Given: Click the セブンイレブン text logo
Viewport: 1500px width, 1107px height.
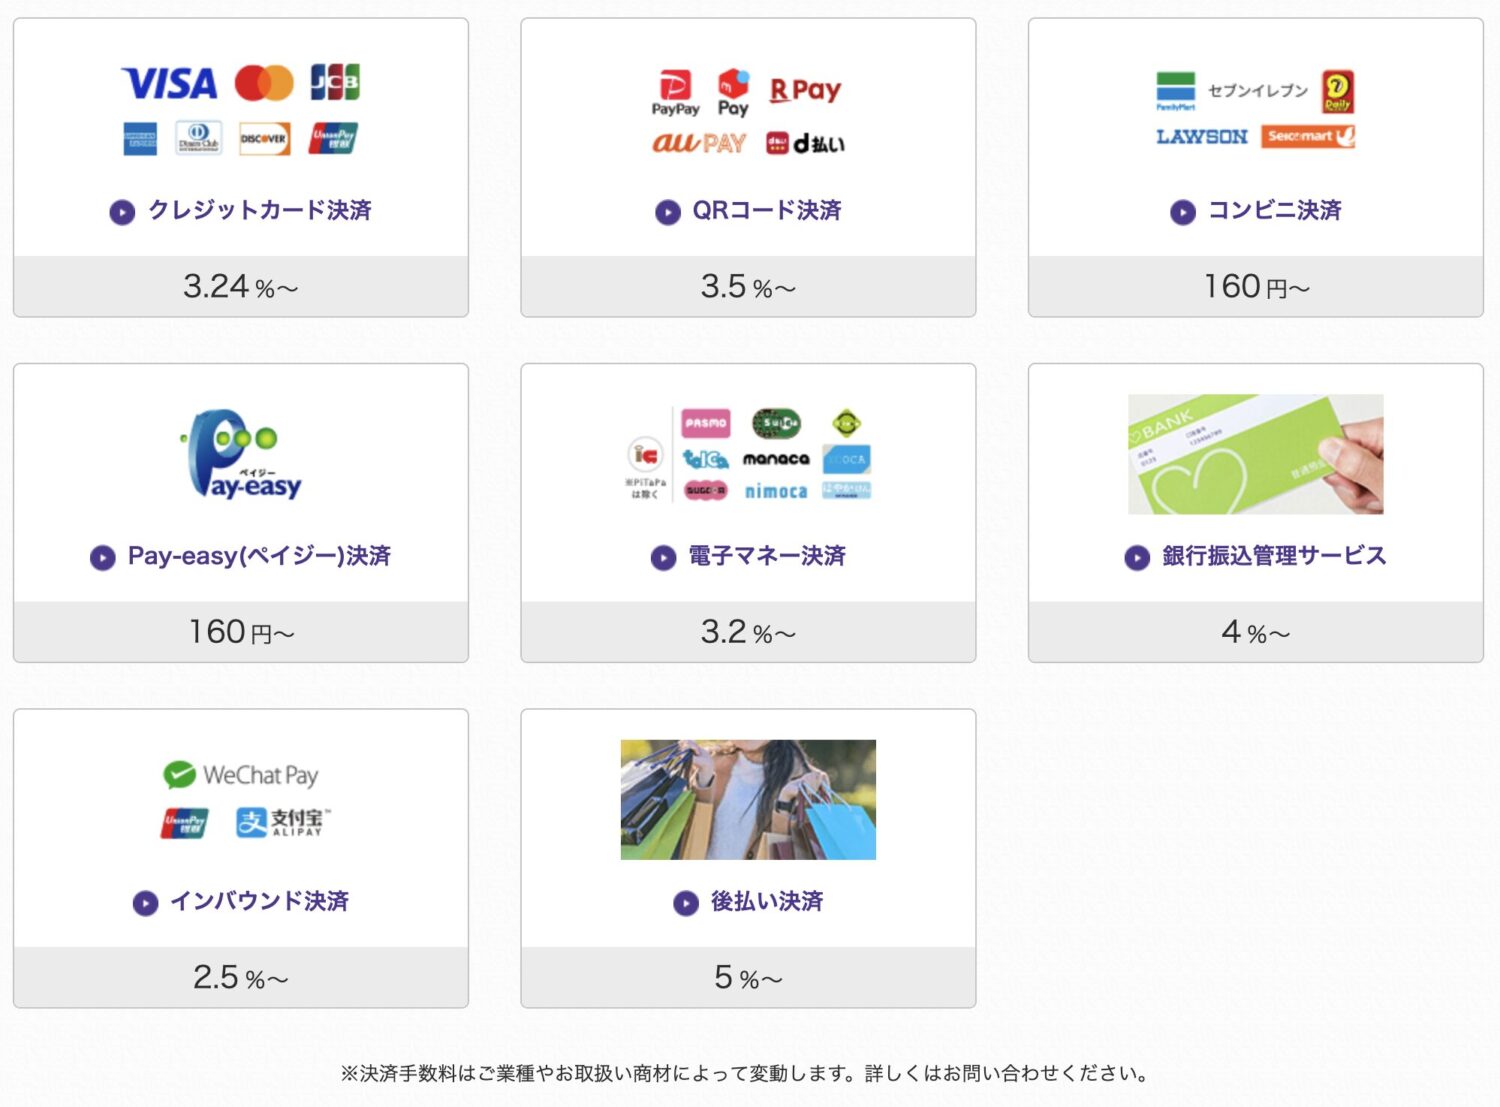Looking at the screenshot, I should 1258,91.
